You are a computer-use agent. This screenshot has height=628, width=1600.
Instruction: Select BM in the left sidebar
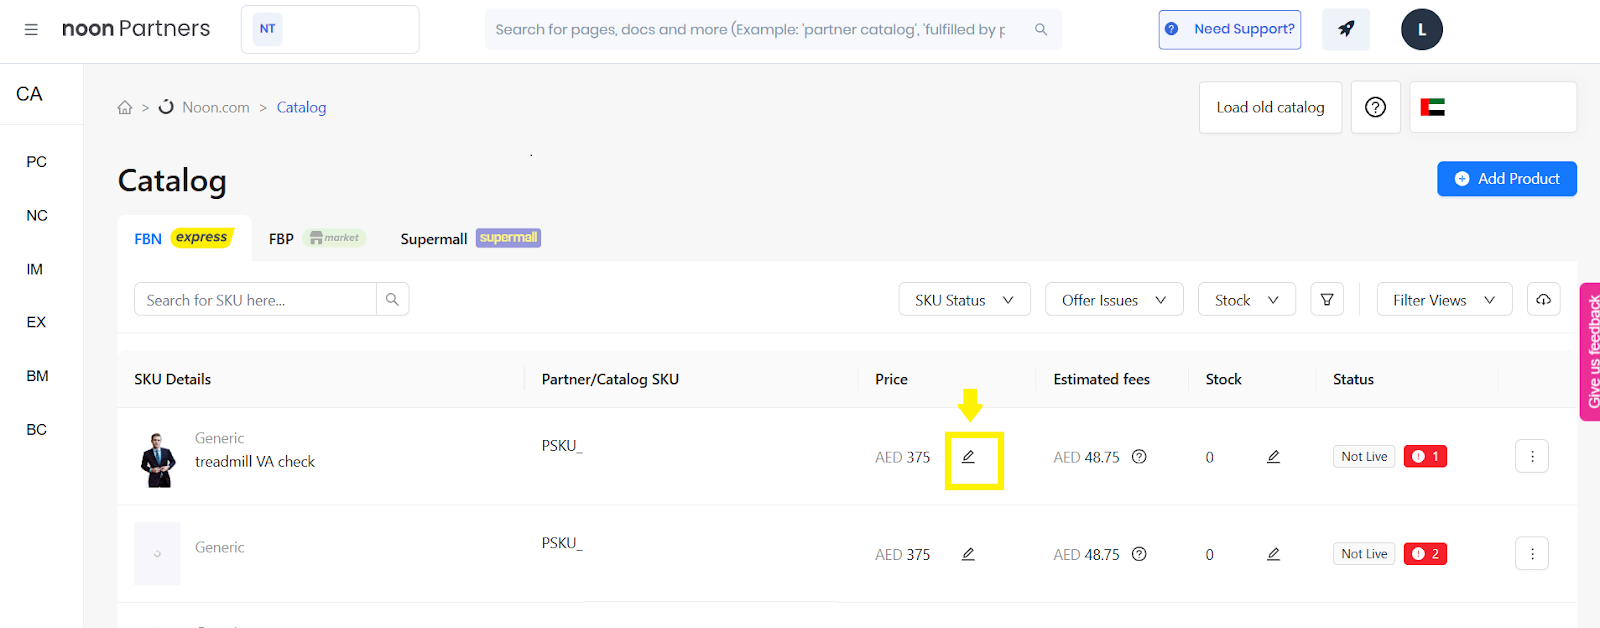pos(37,376)
